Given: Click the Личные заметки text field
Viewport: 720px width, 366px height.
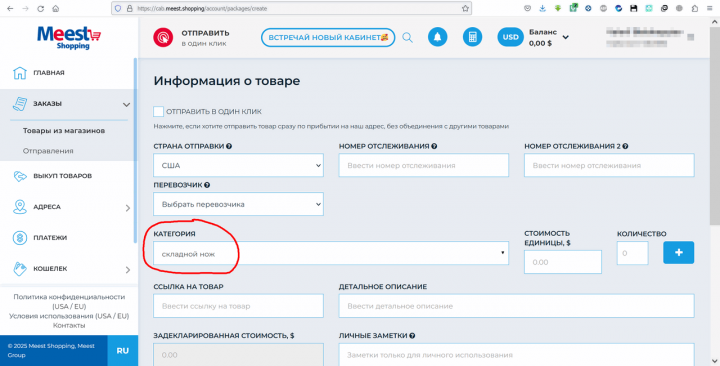Looking at the screenshot, I should pyautogui.click(x=517, y=355).
